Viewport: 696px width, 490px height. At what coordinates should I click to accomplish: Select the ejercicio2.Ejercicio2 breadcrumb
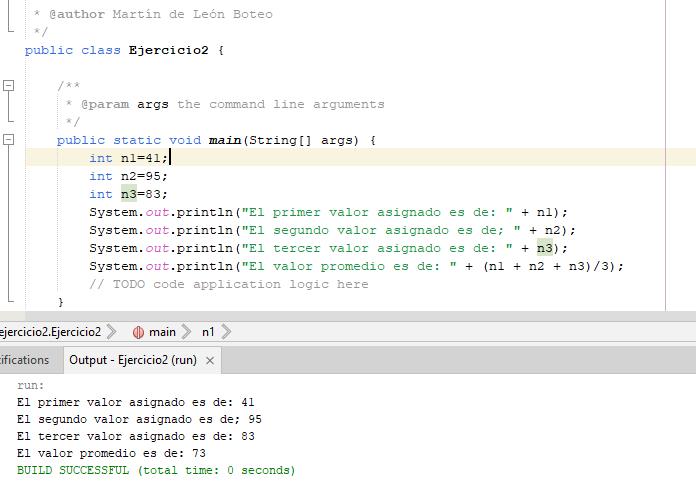[50, 332]
